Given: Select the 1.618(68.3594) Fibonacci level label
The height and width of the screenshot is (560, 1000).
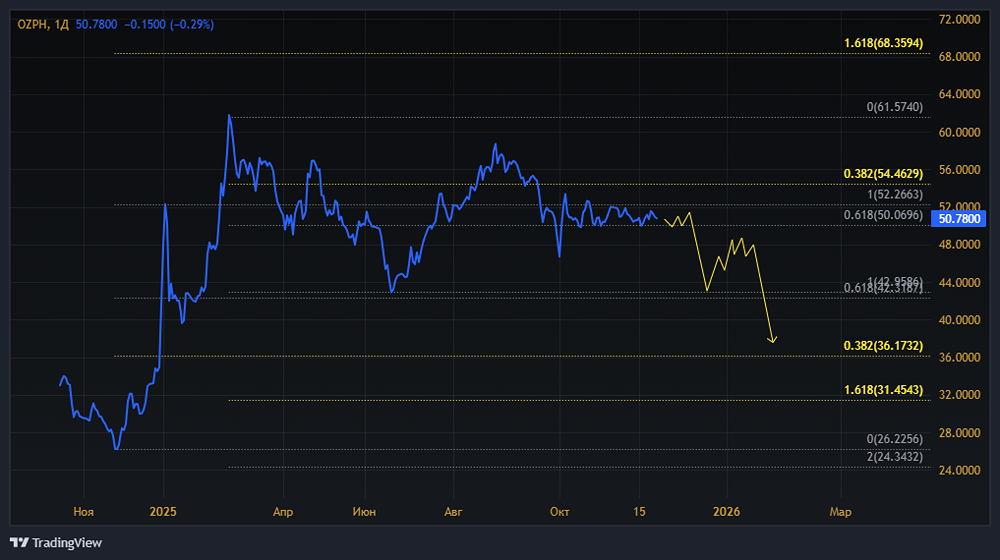Looking at the screenshot, I should [x=883, y=43].
